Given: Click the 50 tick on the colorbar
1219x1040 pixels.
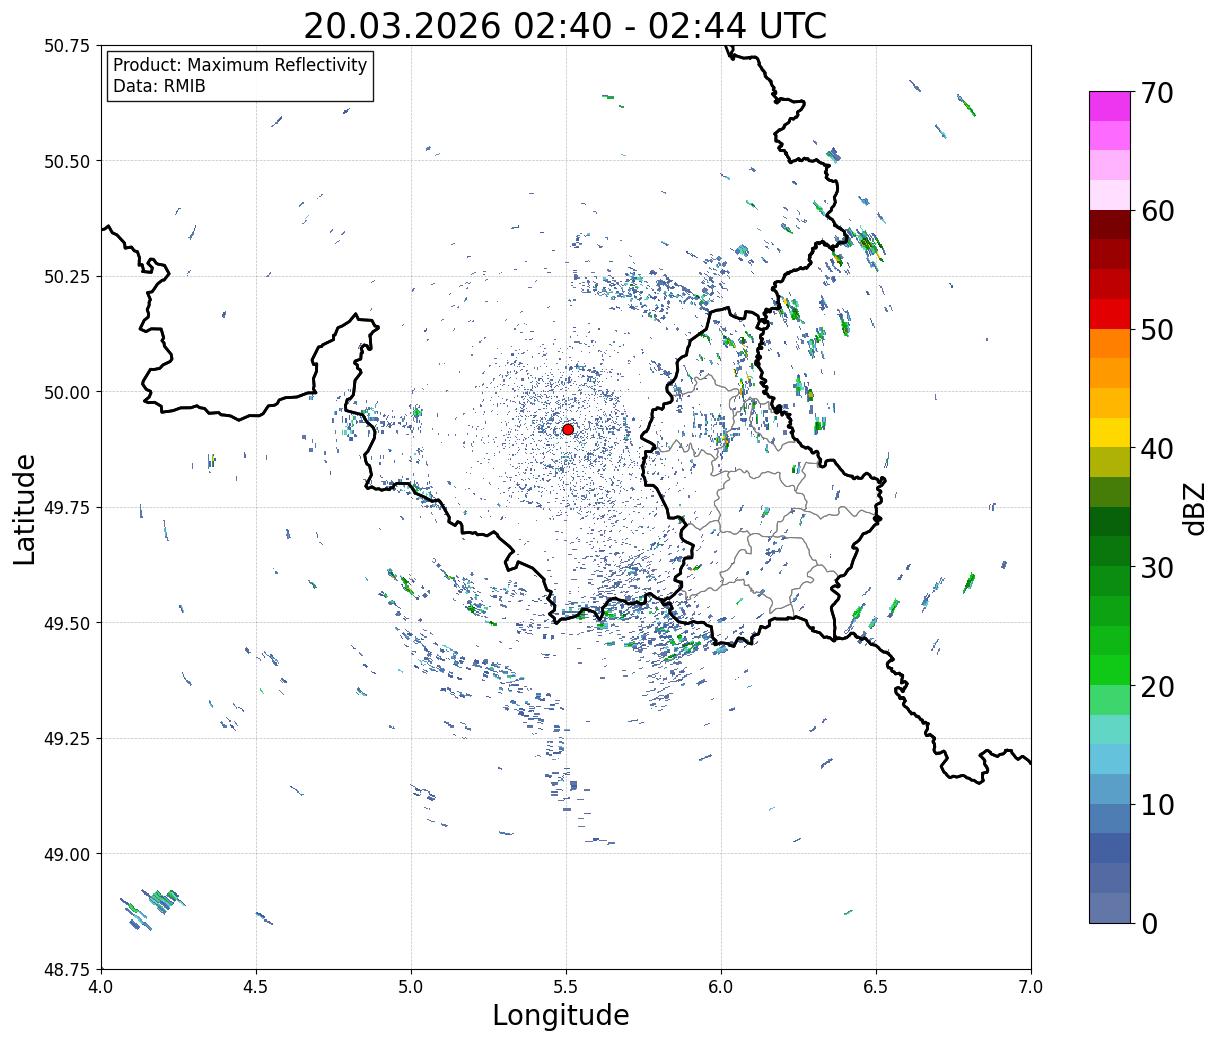Looking at the screenshot, I should coord(1157,330).
